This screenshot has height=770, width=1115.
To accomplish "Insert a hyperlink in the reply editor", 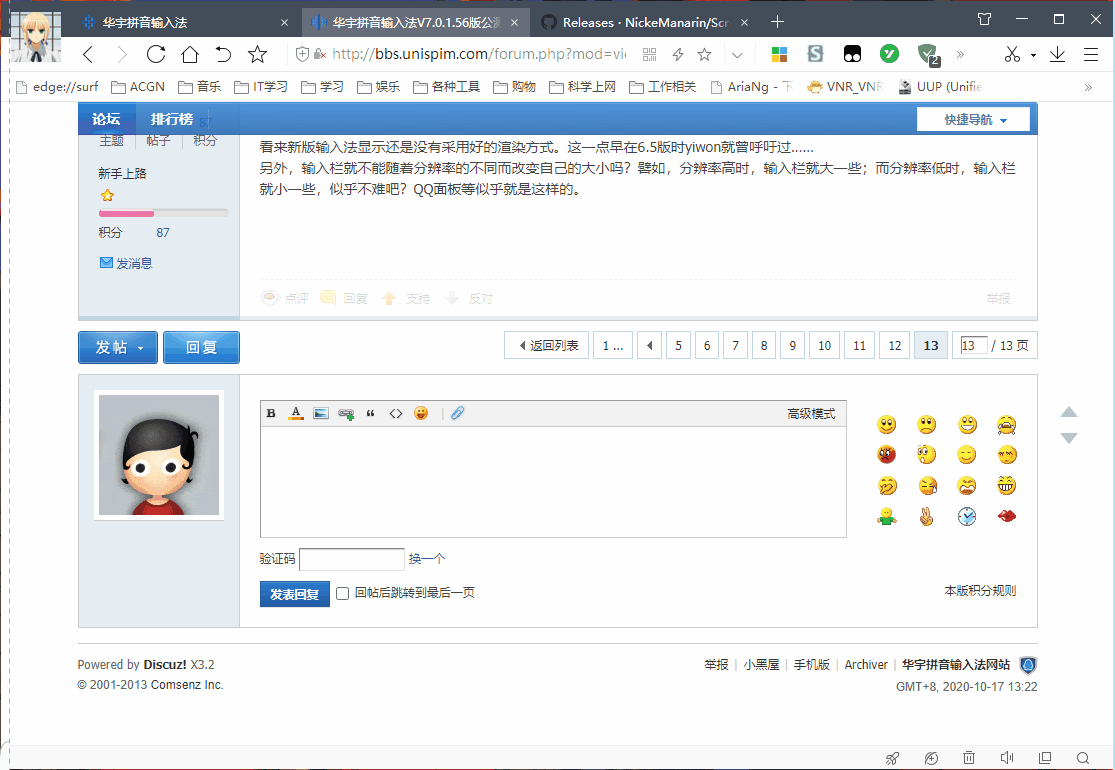I will click(346, 414).
